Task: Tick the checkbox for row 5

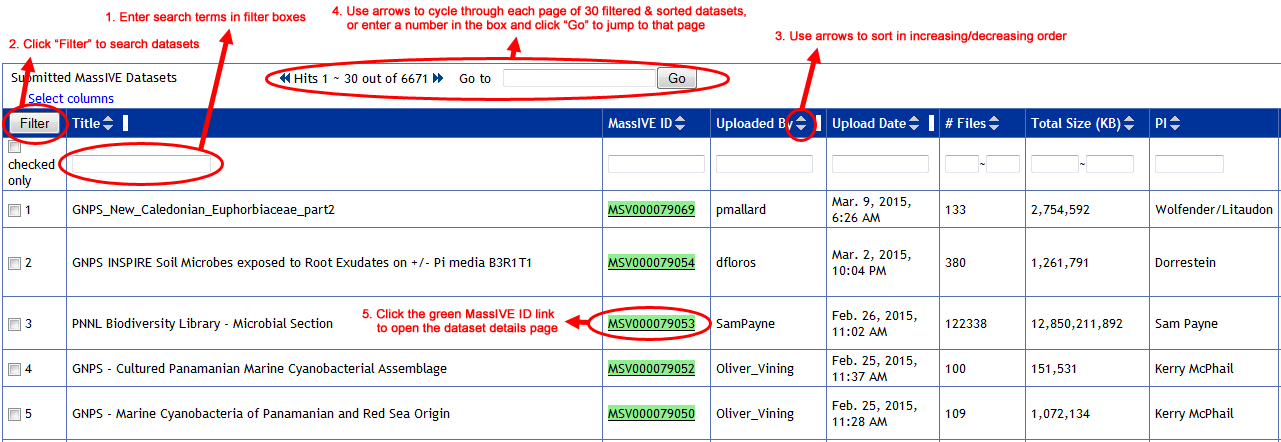Action: [14, 414]
